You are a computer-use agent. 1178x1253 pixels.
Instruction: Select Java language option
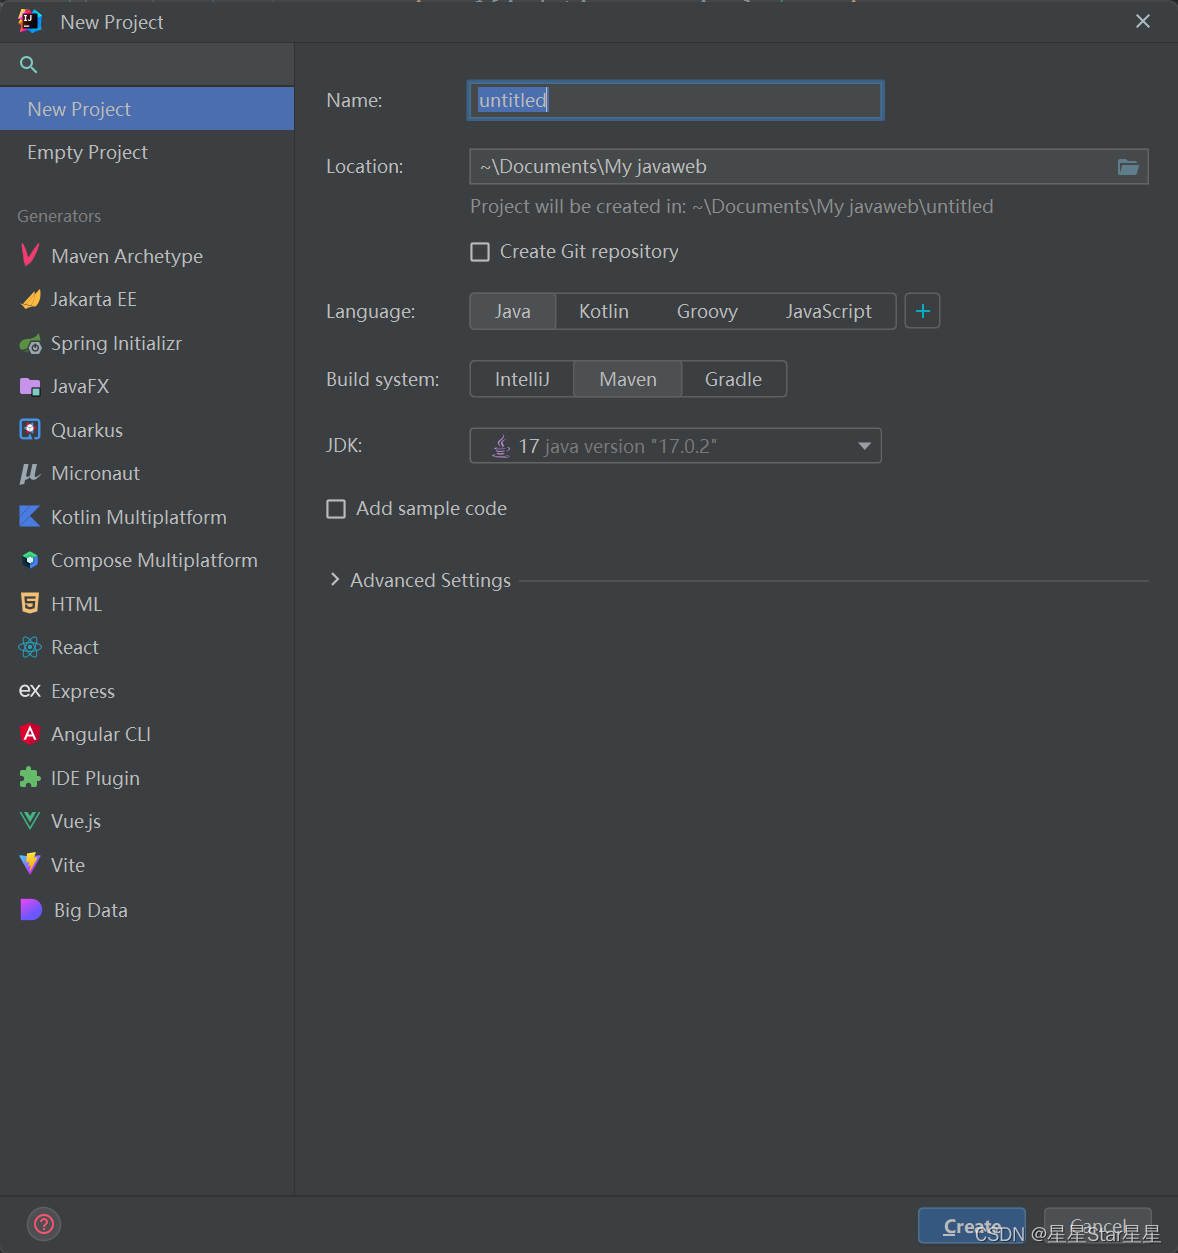[x=512, y=311]
